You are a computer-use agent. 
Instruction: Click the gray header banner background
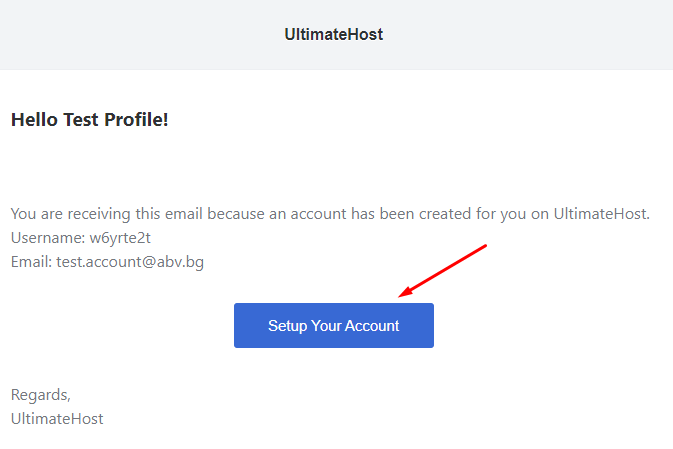coord(129,34)
